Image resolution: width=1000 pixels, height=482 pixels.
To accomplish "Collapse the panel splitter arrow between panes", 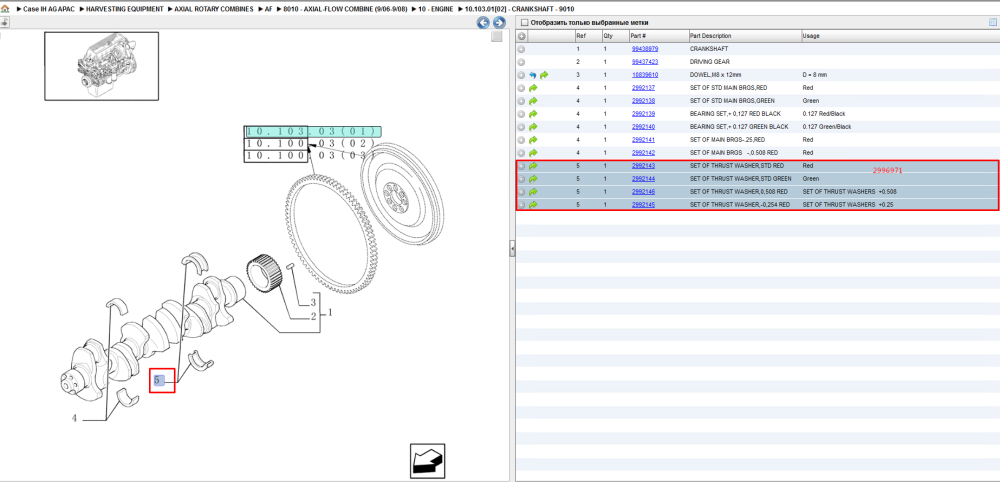I will click(x=512, y=249).
